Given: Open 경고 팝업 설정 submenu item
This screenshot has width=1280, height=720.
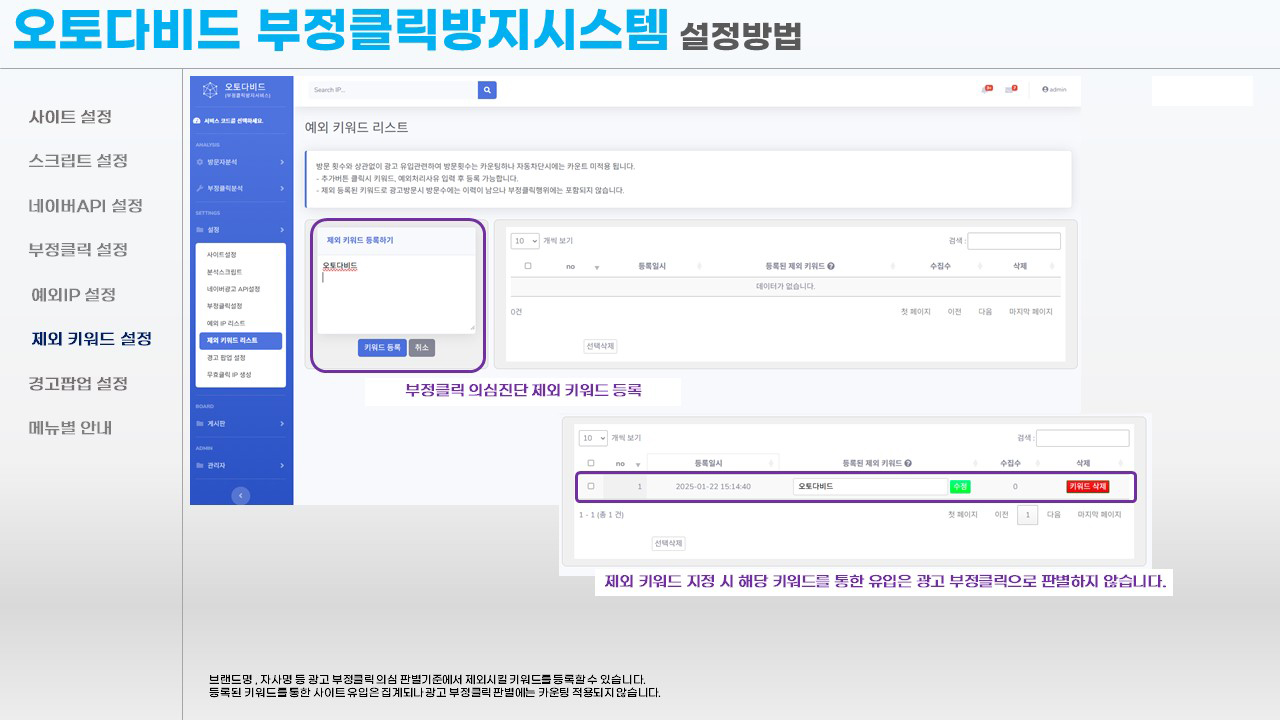Looking at the screenshot, I should [x=226, y=357].
